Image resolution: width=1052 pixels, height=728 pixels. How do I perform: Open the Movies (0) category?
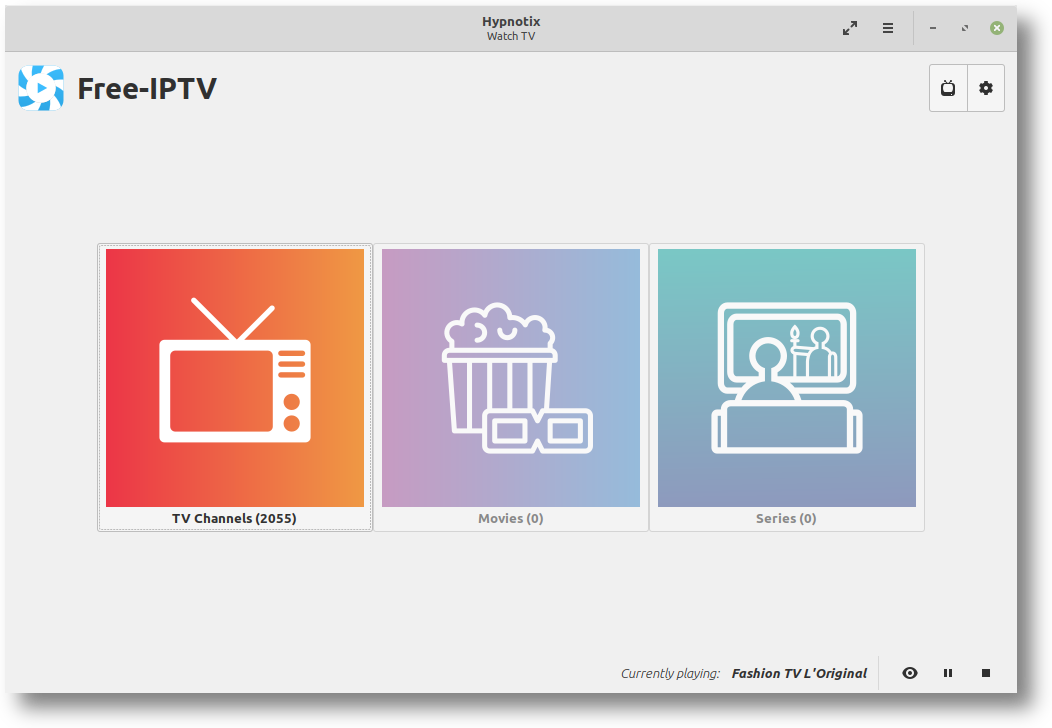point(511,388)
